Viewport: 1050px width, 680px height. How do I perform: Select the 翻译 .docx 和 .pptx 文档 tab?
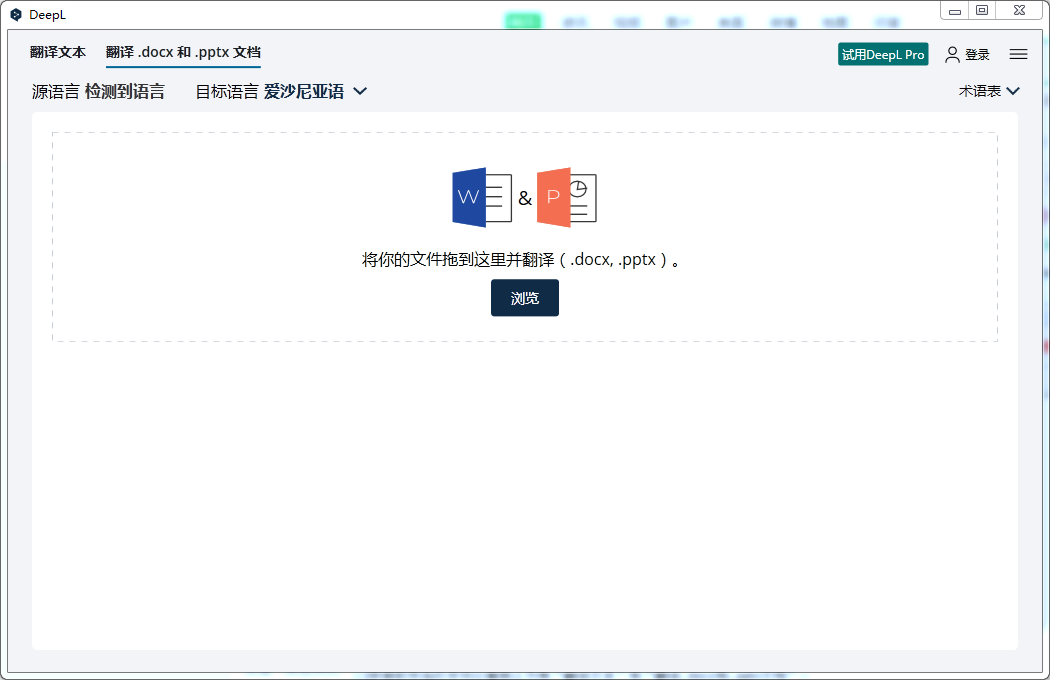click(182, 52)
